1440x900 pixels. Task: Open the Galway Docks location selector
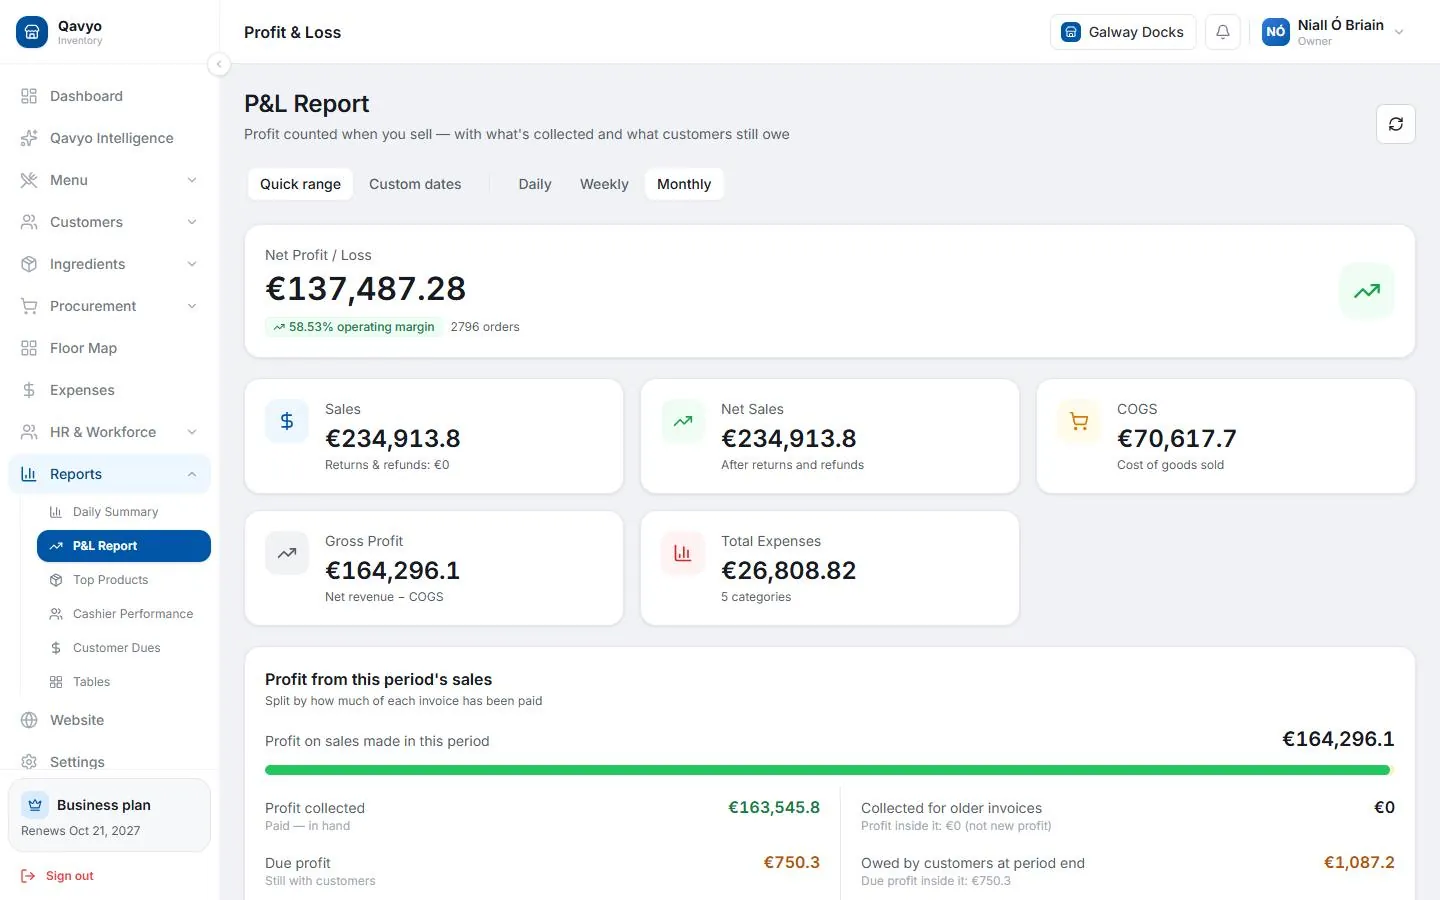pyautogui.click(x=1123, y=32)
